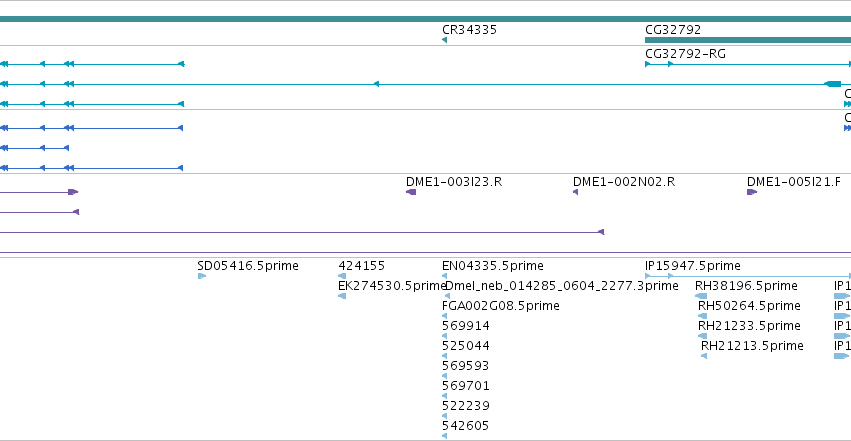851x441 pixels.
Task: Select the DME1-005I21.F feature label
Action: pos(793,182)
